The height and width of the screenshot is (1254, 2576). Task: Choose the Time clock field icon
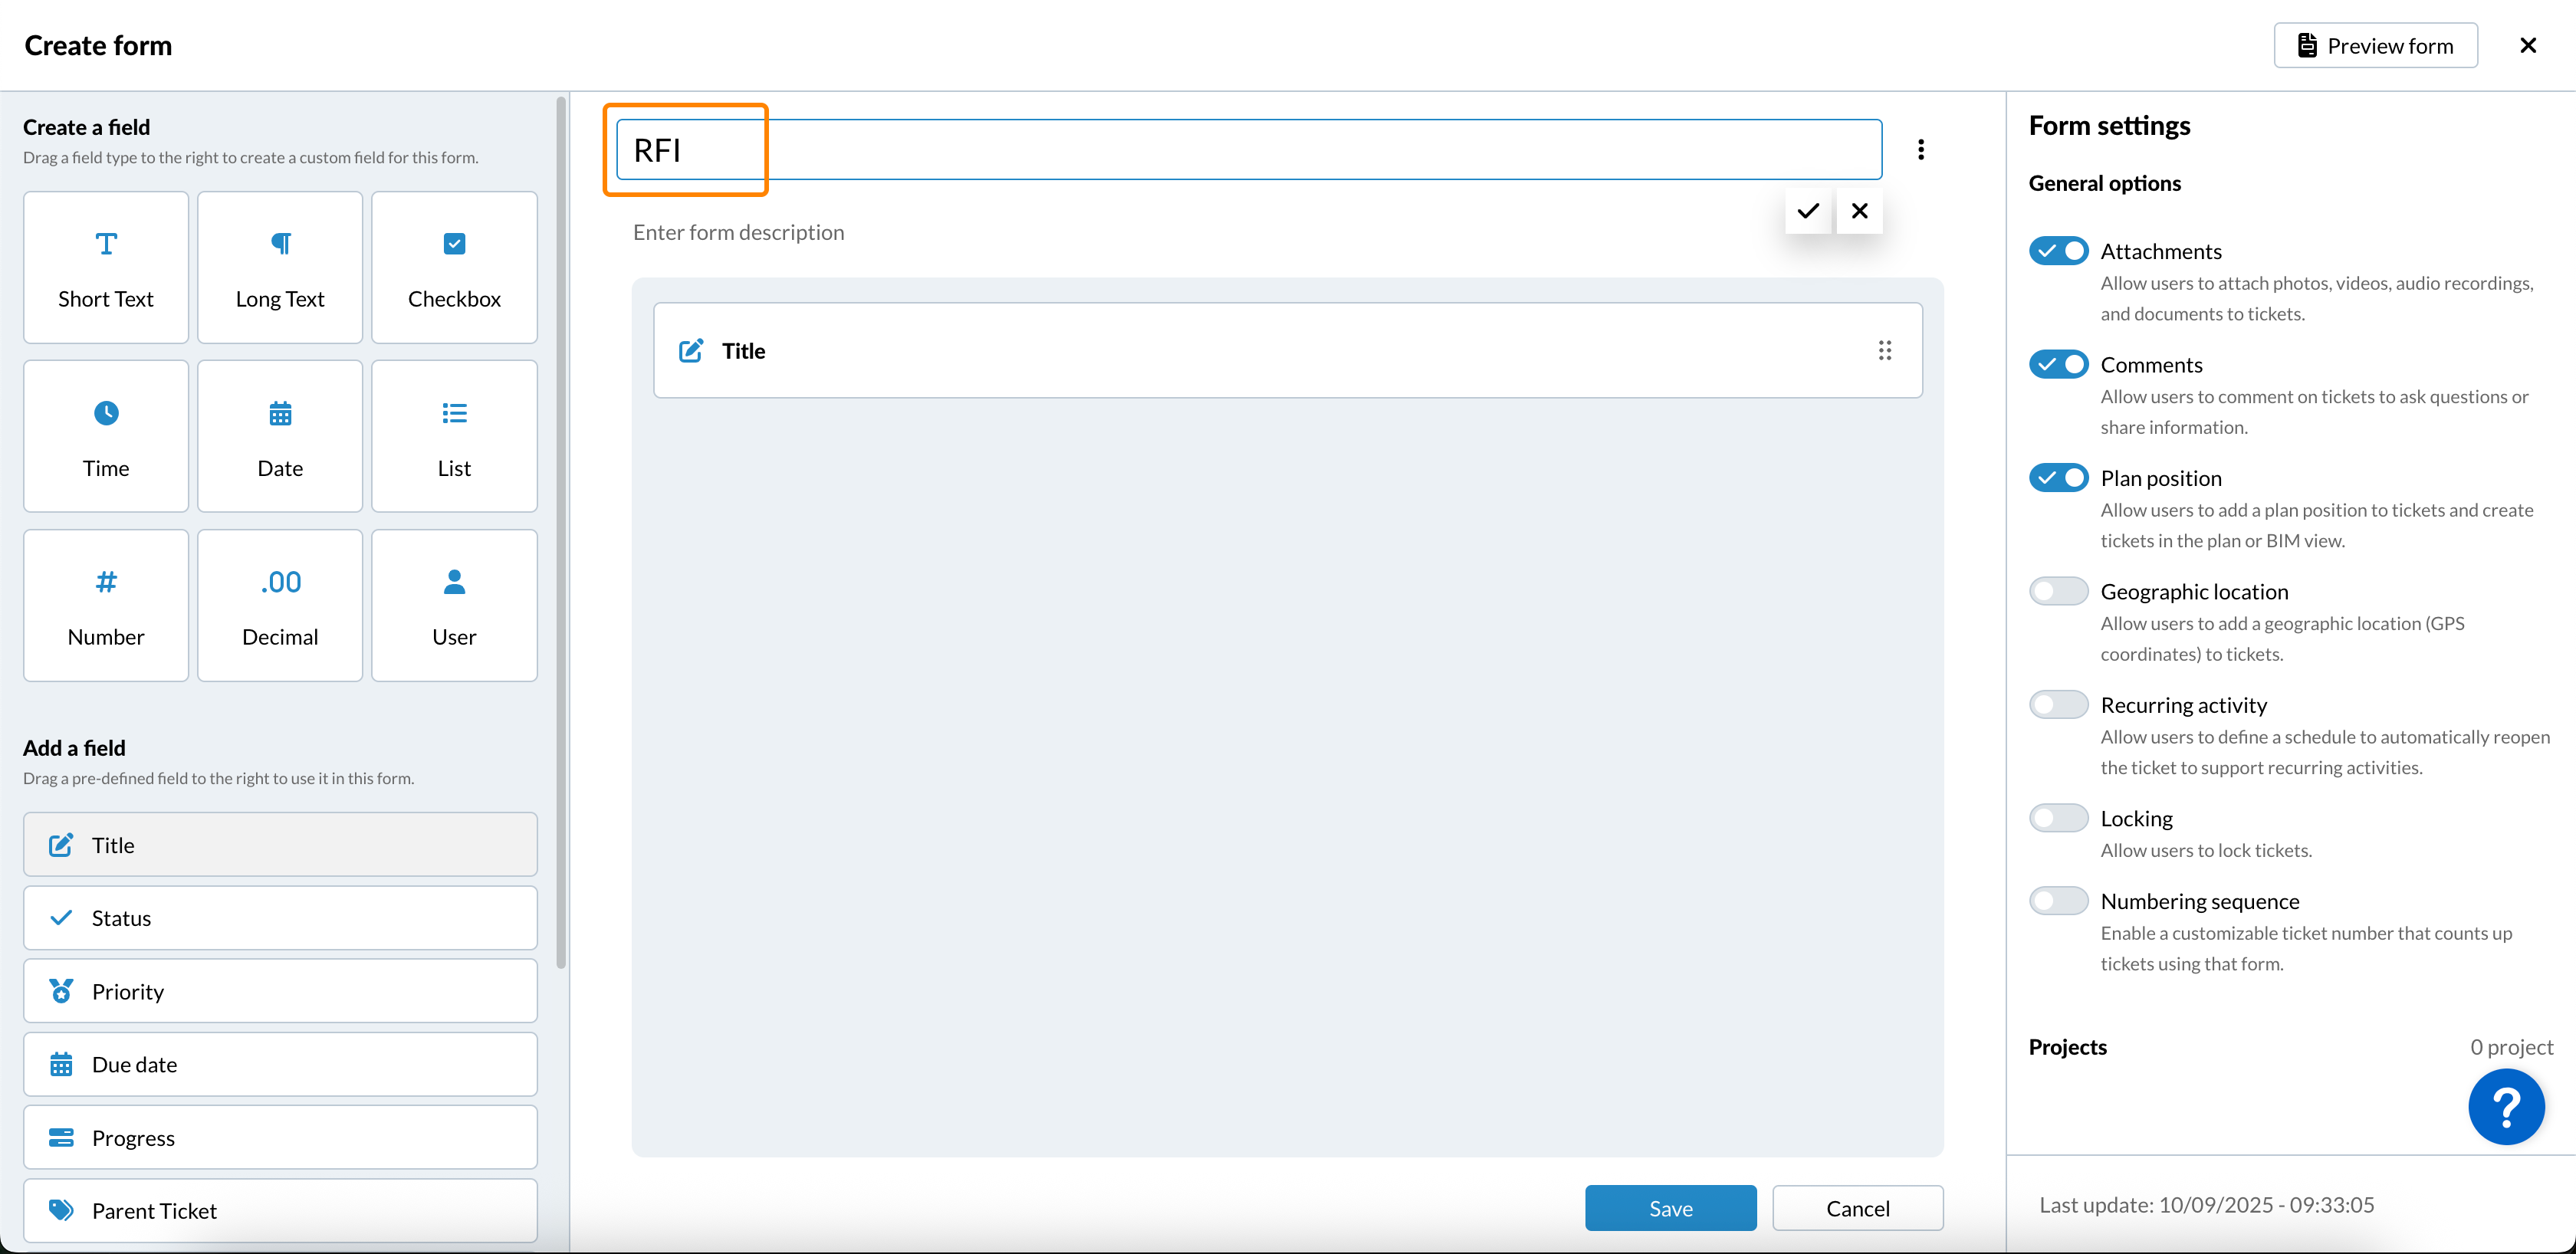pos(106,413)
